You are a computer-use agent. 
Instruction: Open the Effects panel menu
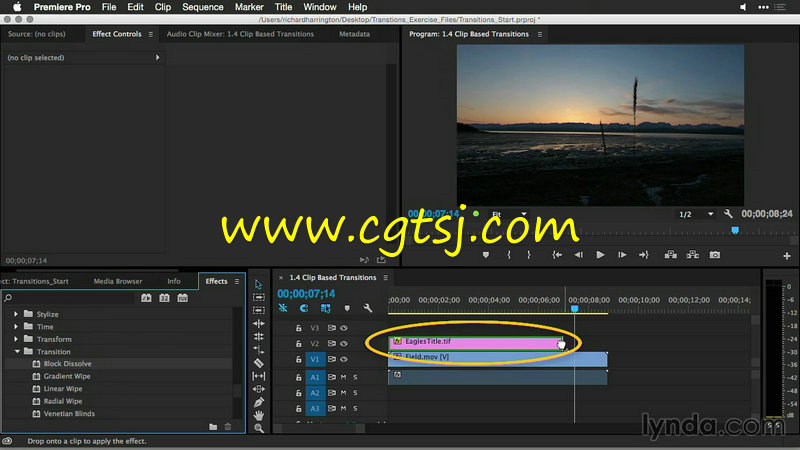click(x=237, y=281)
